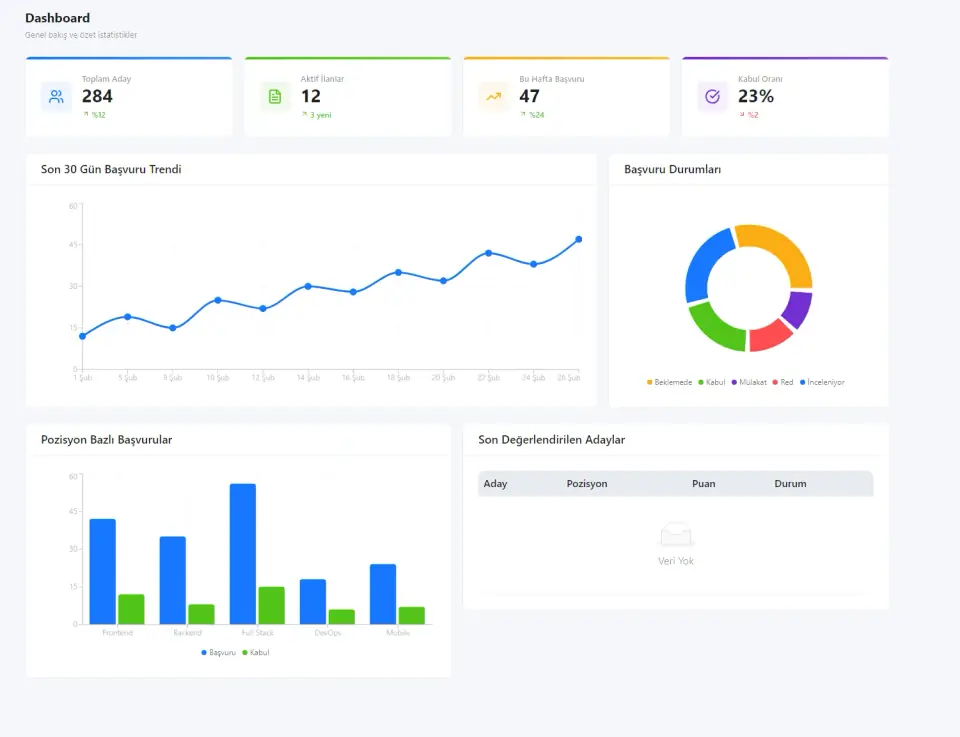Sort table by Puan column header
Screen dimensions: 960x737
tap(703, 484)
